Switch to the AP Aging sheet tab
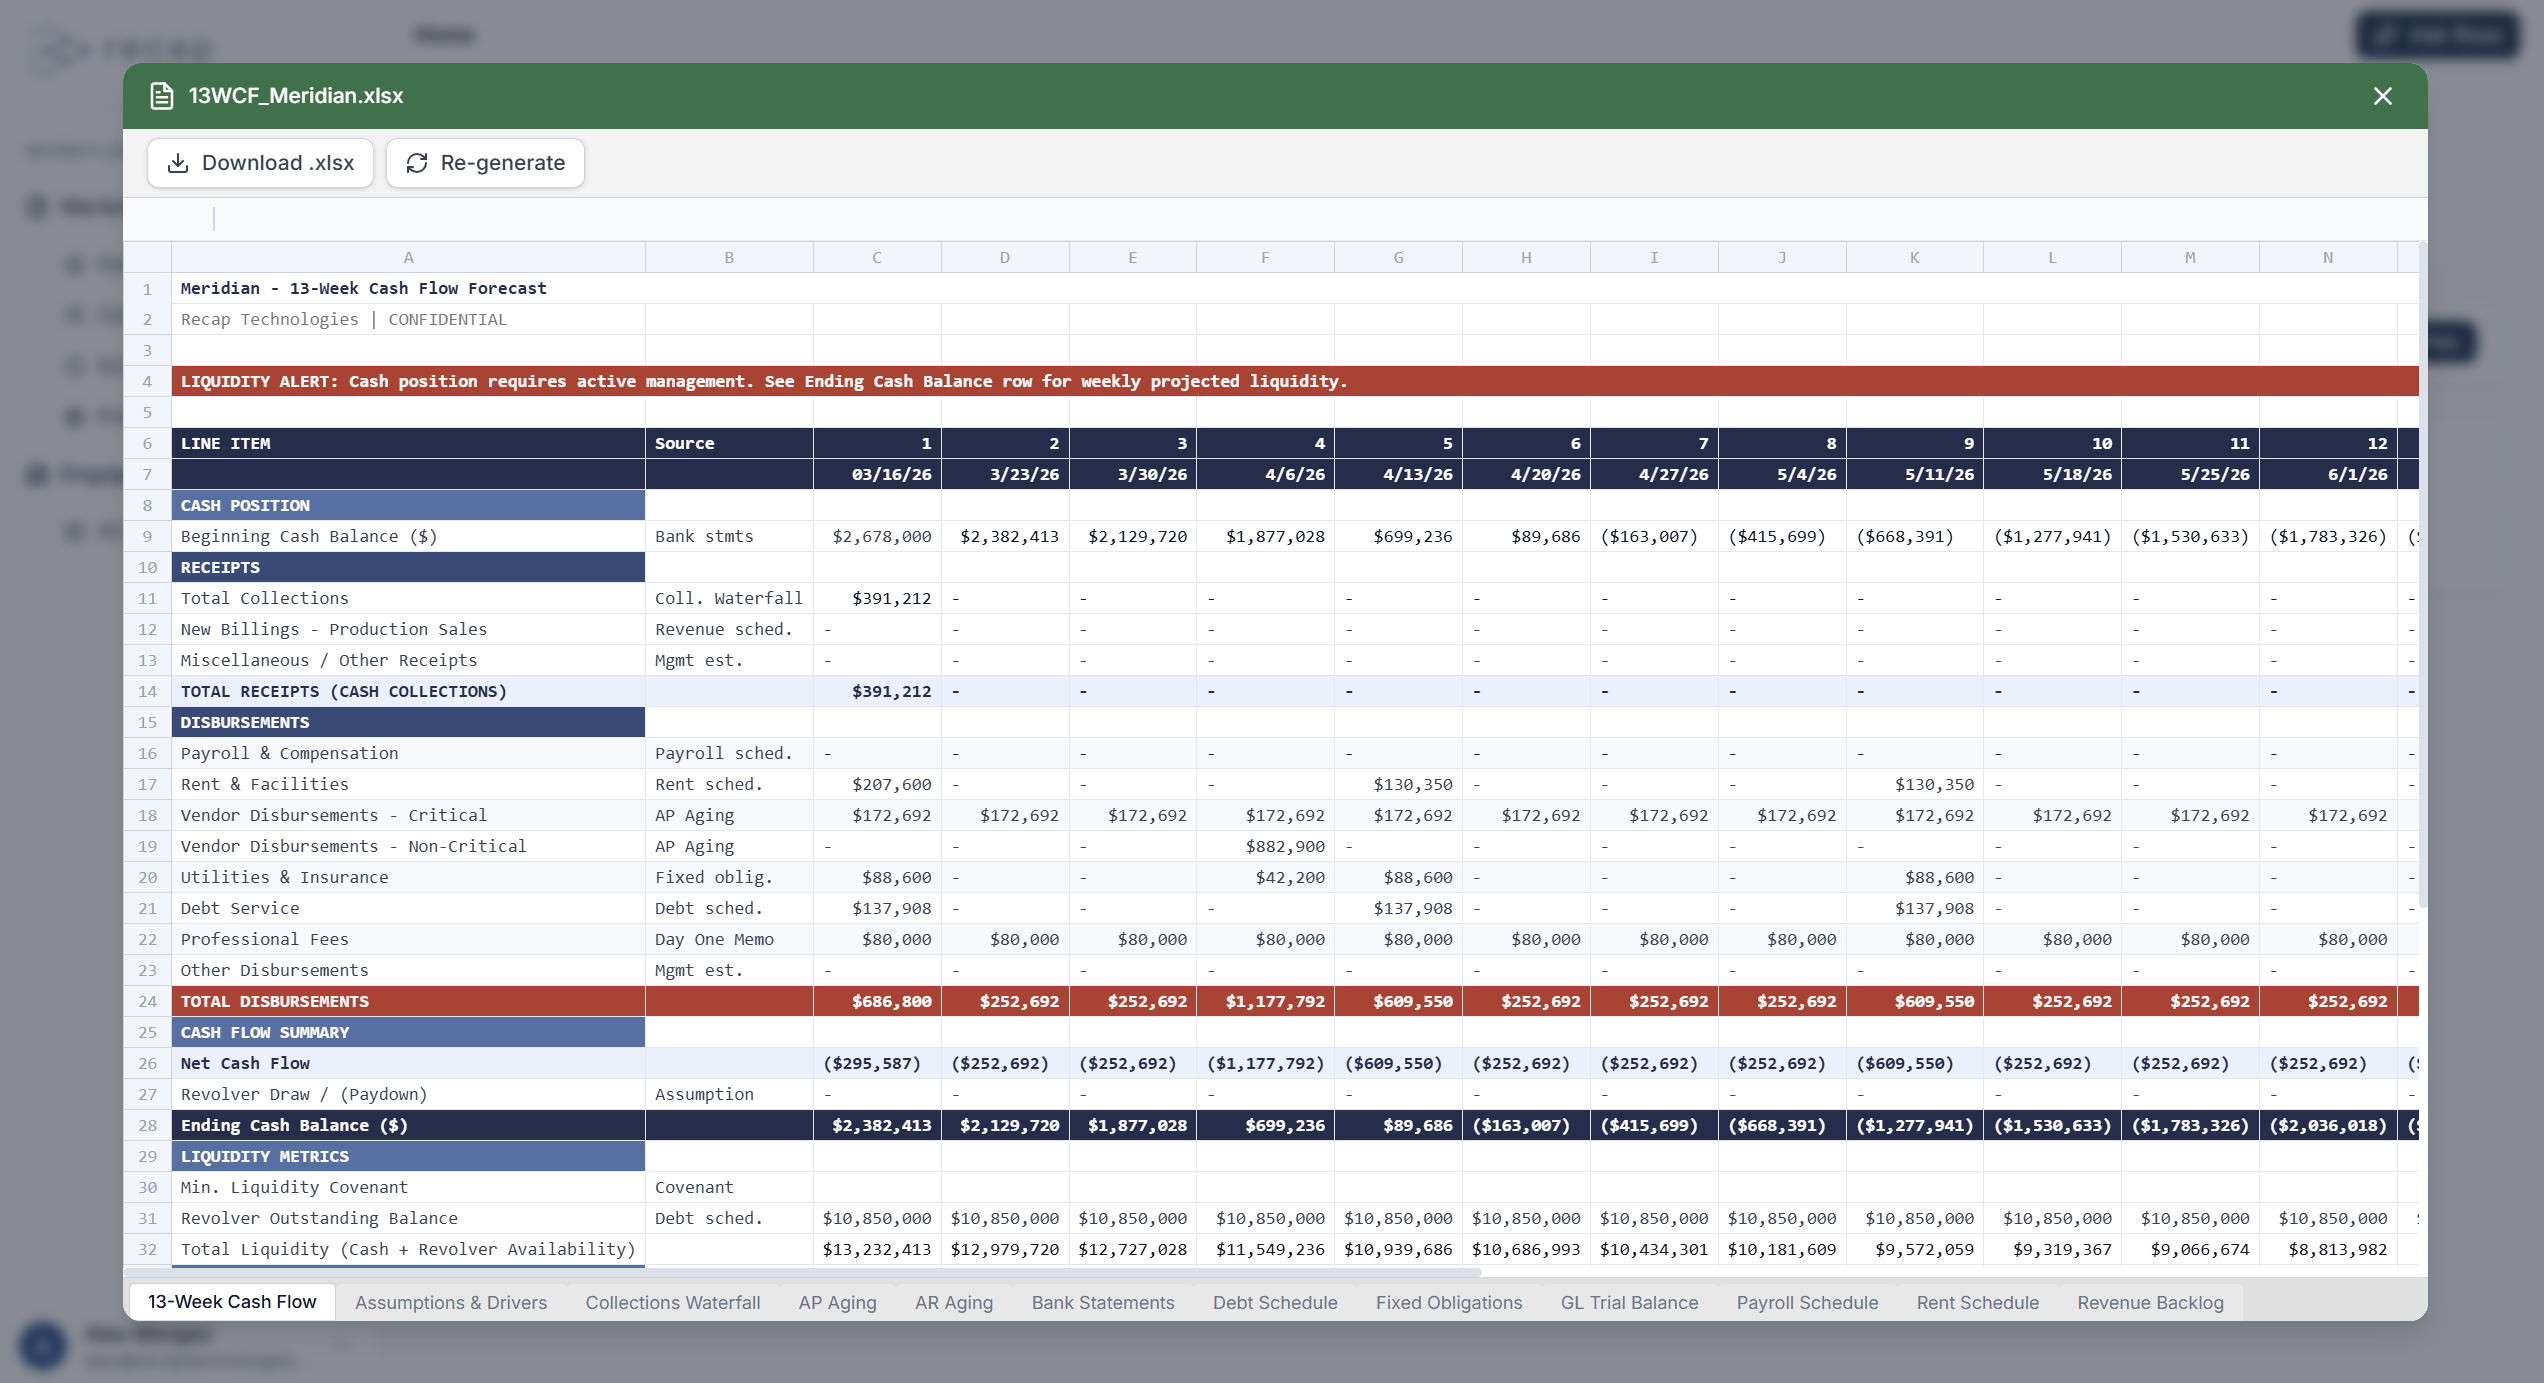 click(x=837, y=1302)
